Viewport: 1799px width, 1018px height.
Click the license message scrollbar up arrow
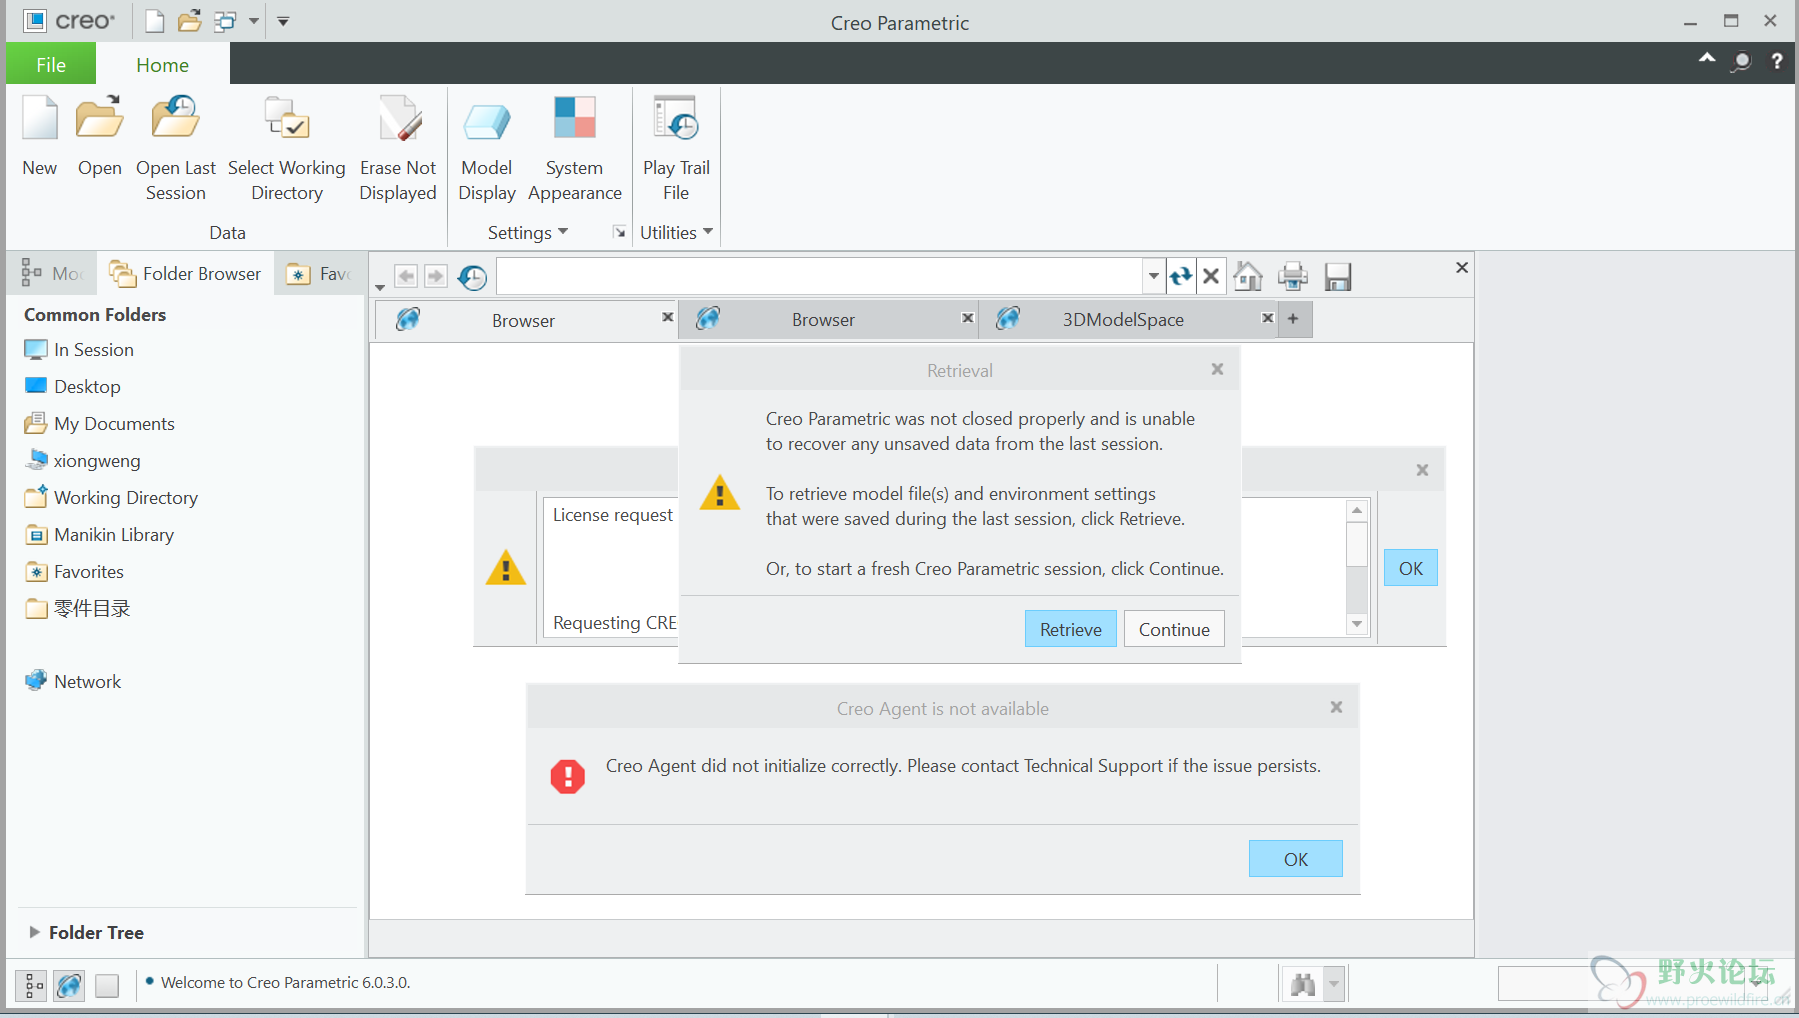1357,511
